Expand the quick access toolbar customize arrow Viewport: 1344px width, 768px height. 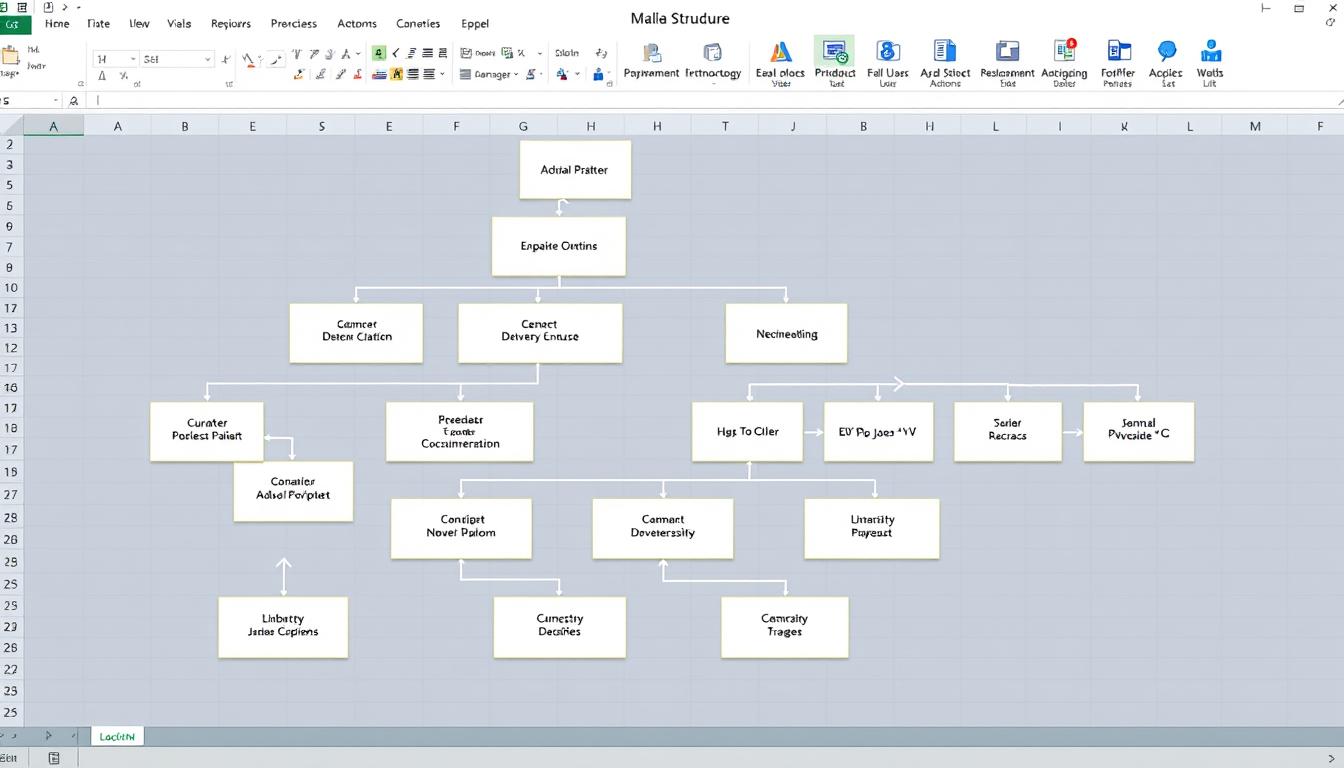tap(78, 7)
